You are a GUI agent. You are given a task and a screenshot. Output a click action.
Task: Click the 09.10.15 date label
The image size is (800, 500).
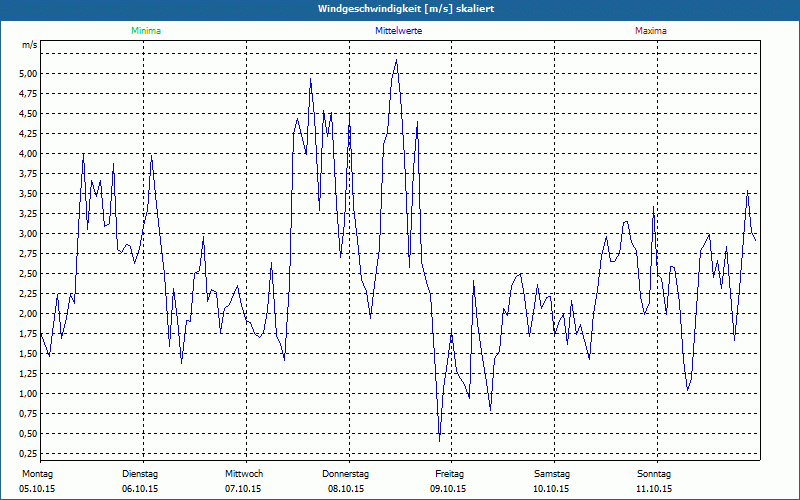(448, 489)
